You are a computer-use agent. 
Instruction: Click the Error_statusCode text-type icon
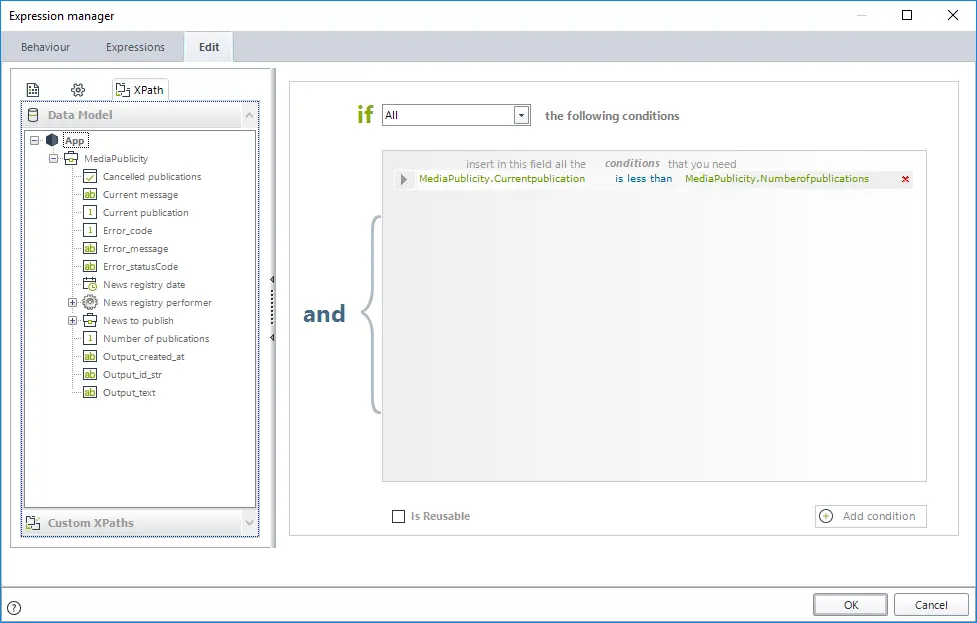(90, 267)
